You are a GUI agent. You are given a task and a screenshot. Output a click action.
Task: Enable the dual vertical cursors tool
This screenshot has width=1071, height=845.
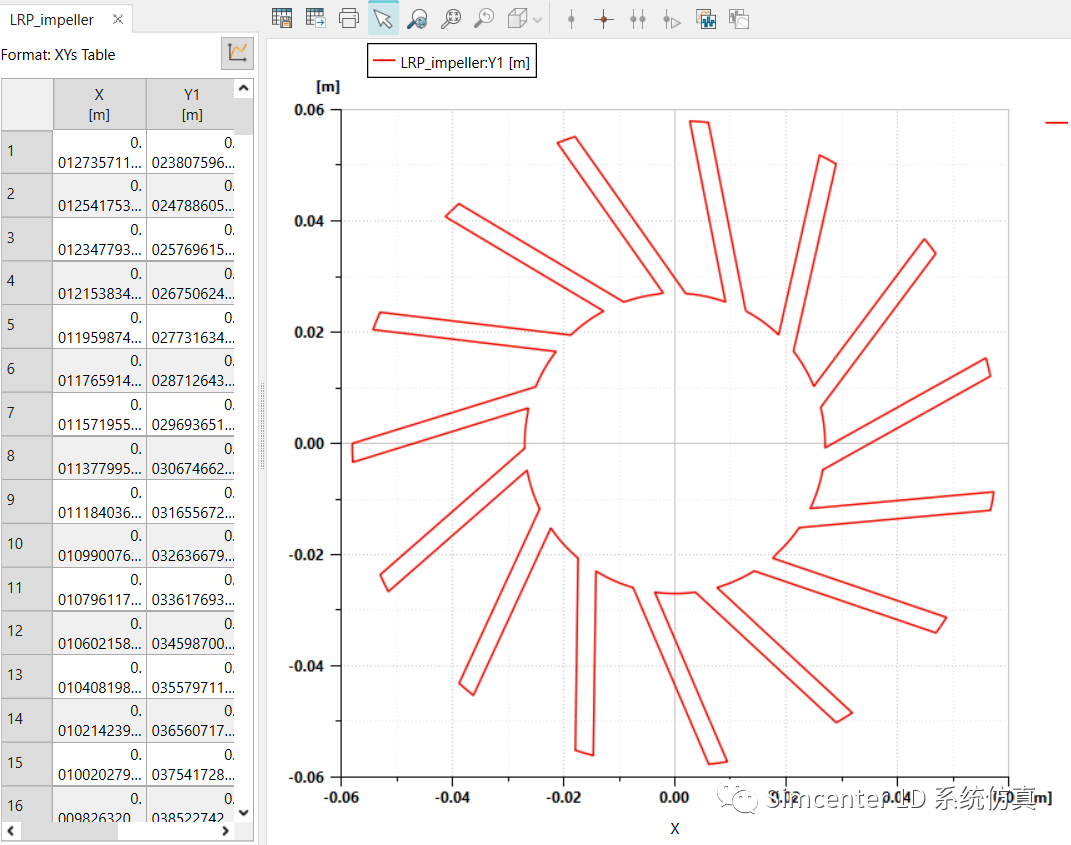[x=638, y=19]
